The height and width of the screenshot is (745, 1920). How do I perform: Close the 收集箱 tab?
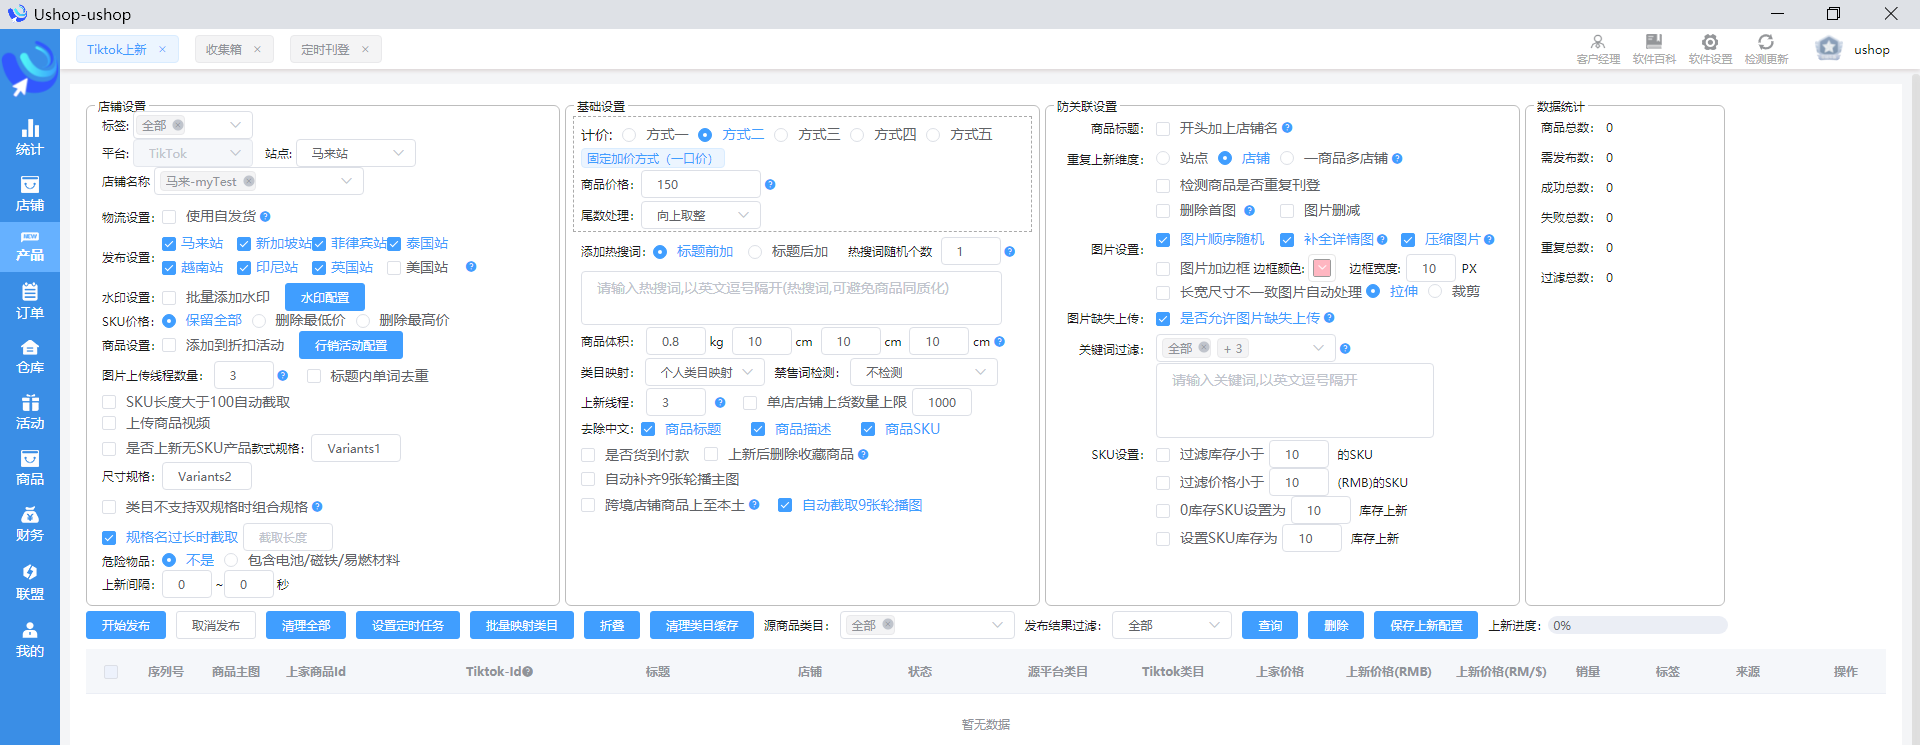(257, 49)
